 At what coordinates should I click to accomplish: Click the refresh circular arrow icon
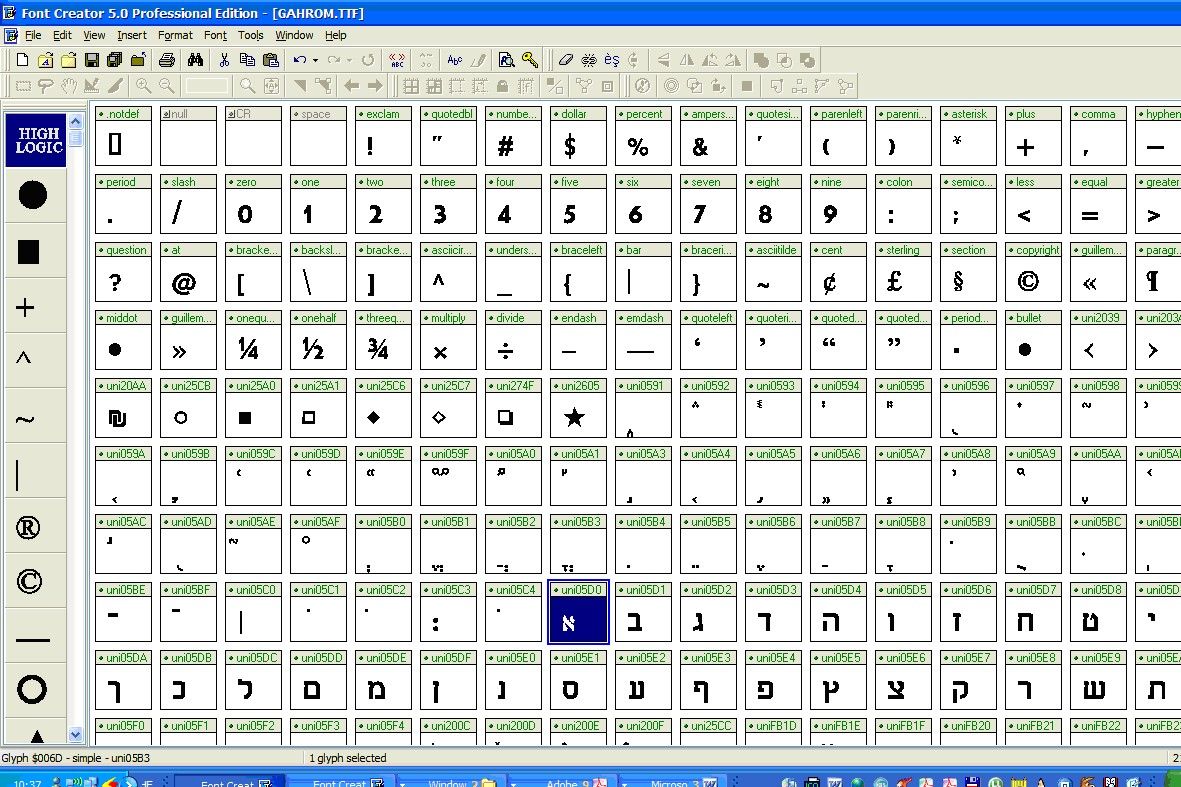click(x=368, y=60)
